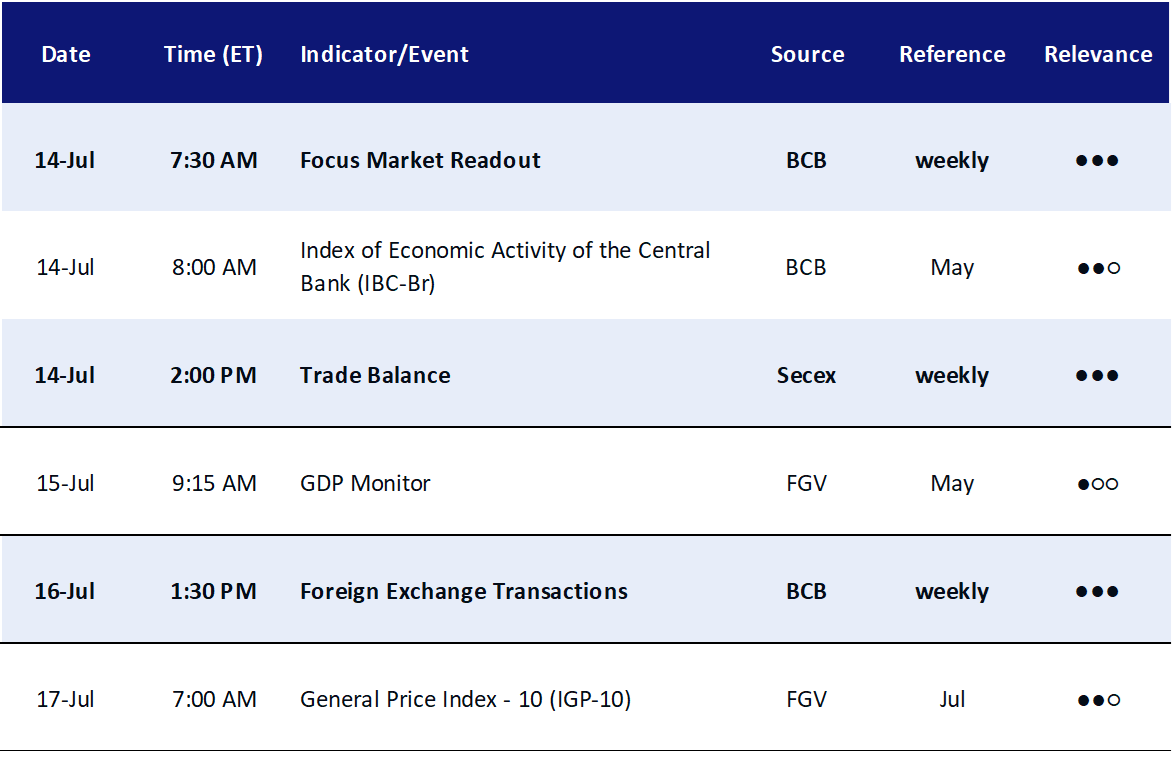Screen dimensions: 1172x759
Task: Click the Reference column header
Action: 952,54
